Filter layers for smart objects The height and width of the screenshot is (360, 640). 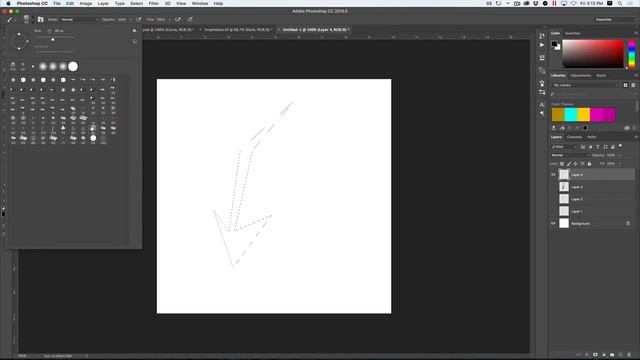pos(613,147)
